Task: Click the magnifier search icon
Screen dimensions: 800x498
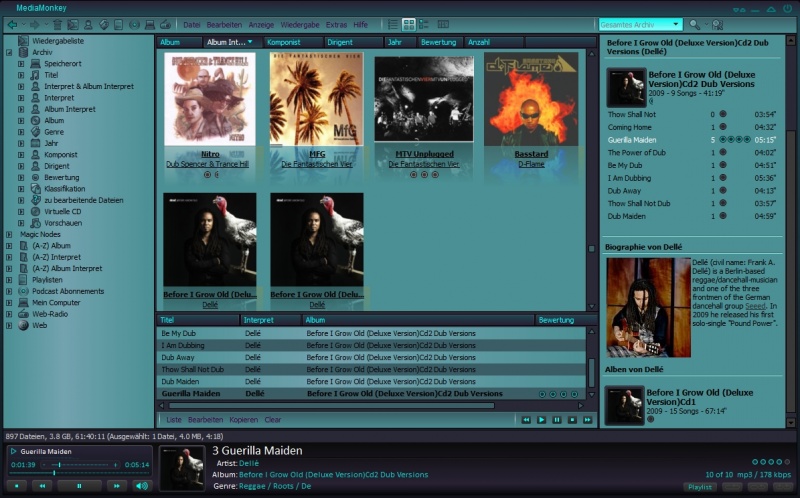Action: pos(694,24)
